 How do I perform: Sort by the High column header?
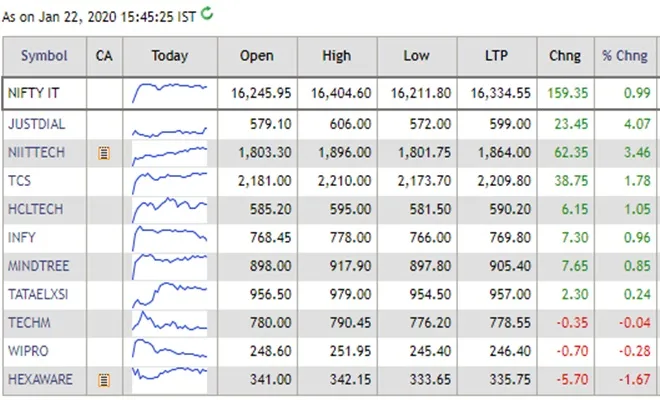coord(337,57)
